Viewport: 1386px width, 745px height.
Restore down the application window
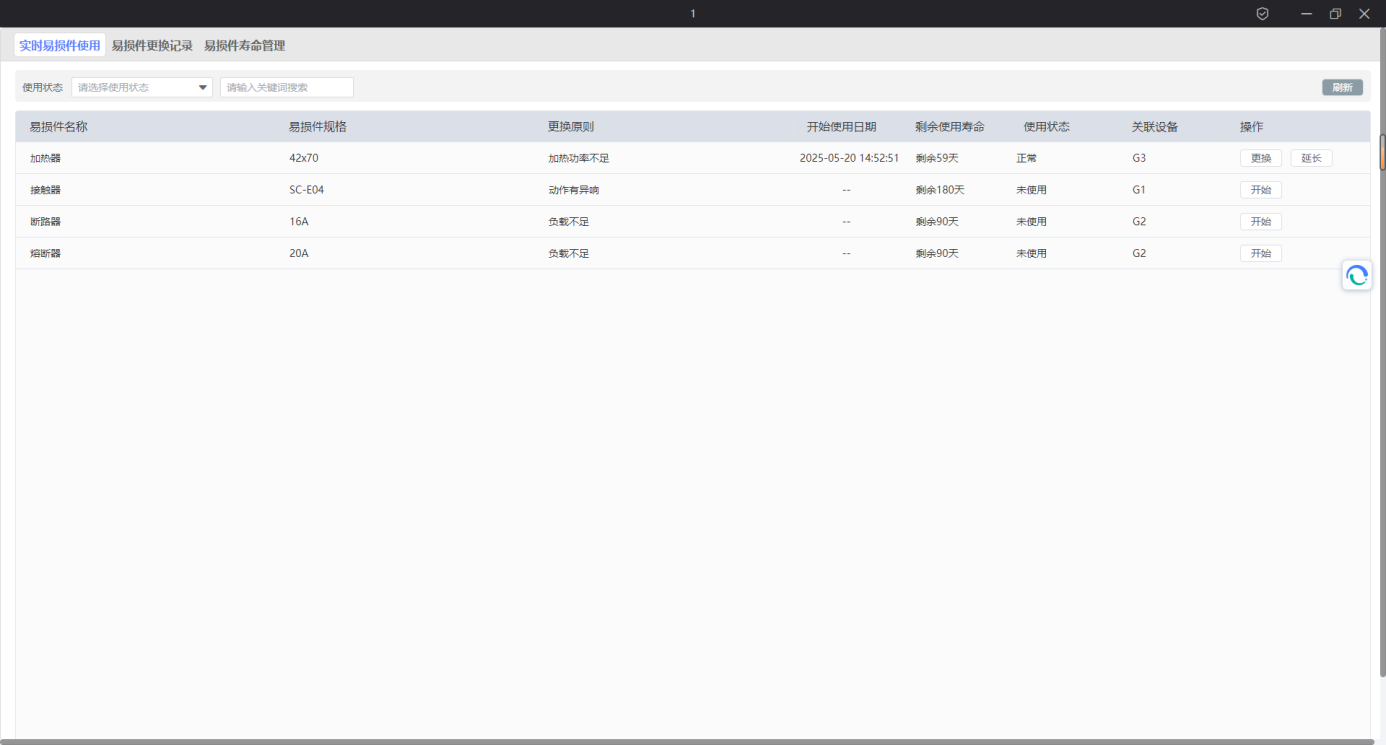pos(1335,14)
